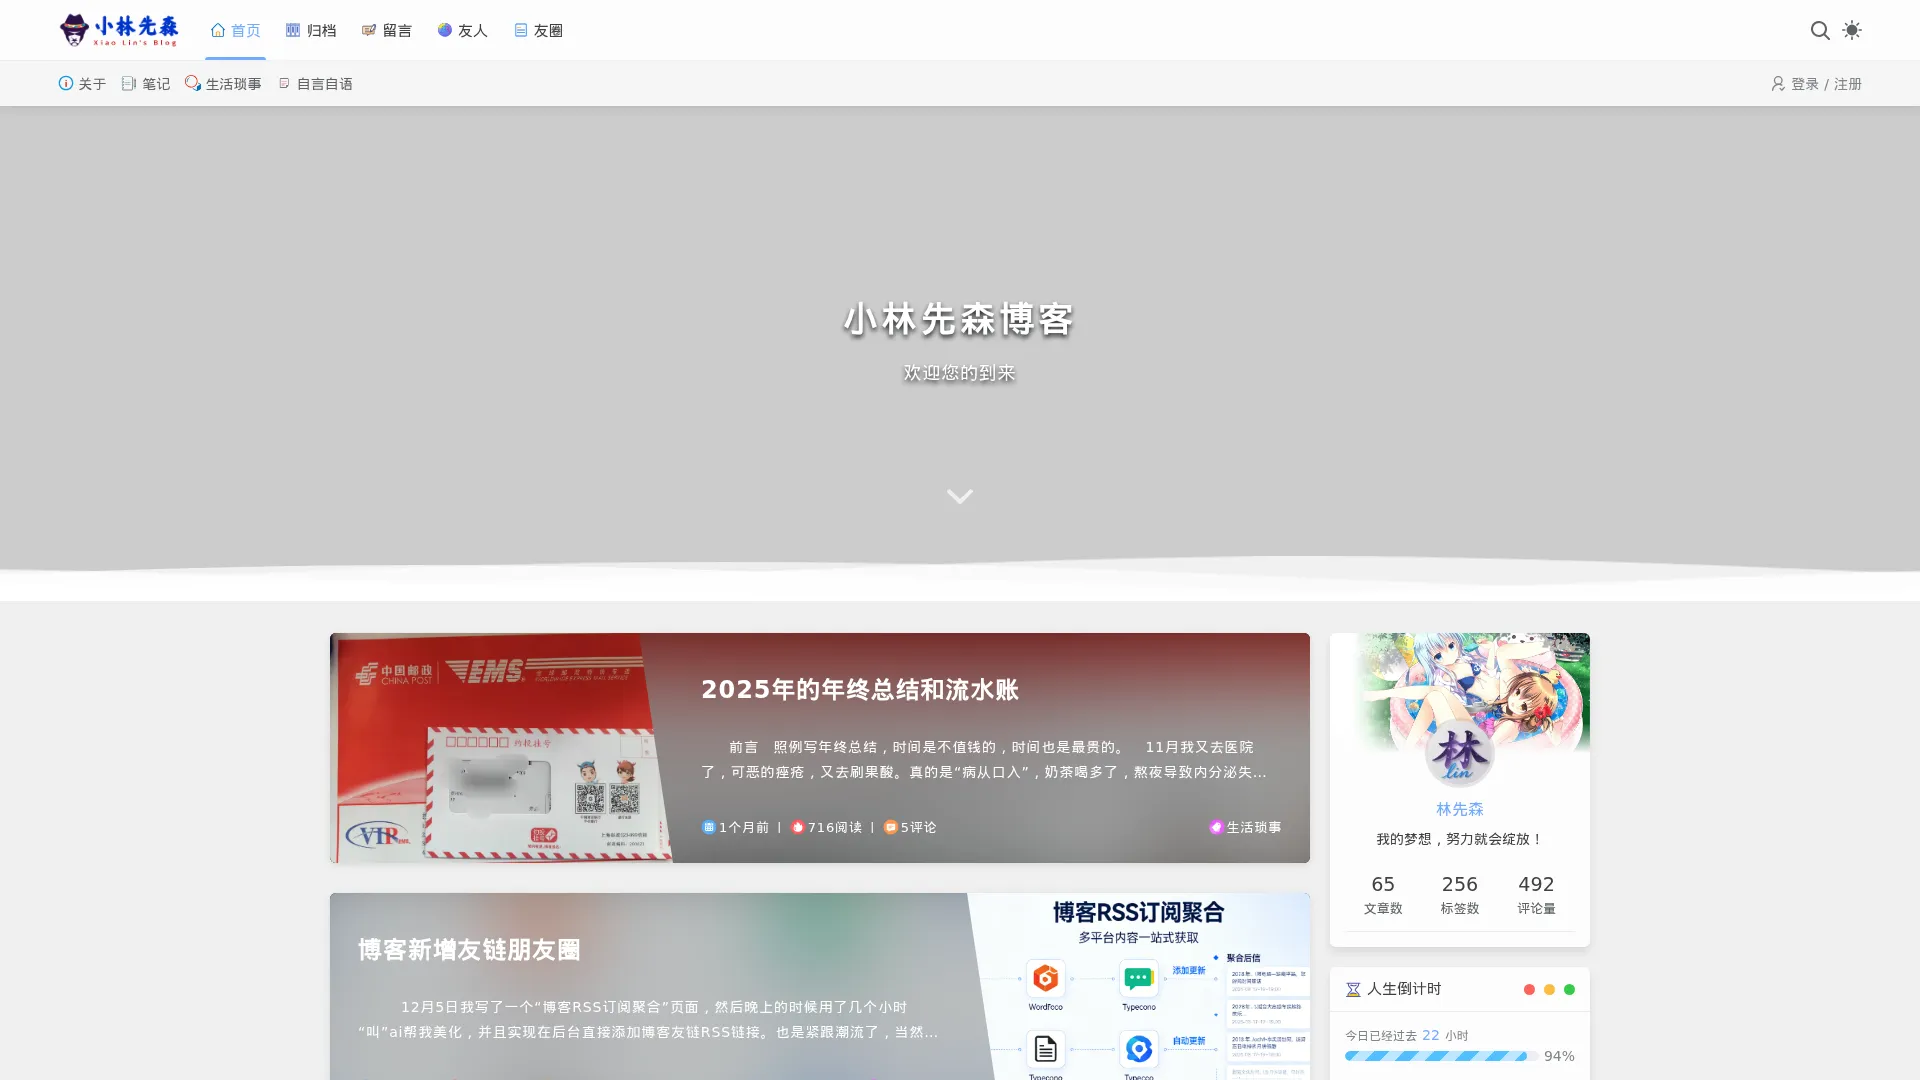Toggle dark mode with sun icon
The height and width of the screenshot is (1080, 1920).
pos(1852,30)
